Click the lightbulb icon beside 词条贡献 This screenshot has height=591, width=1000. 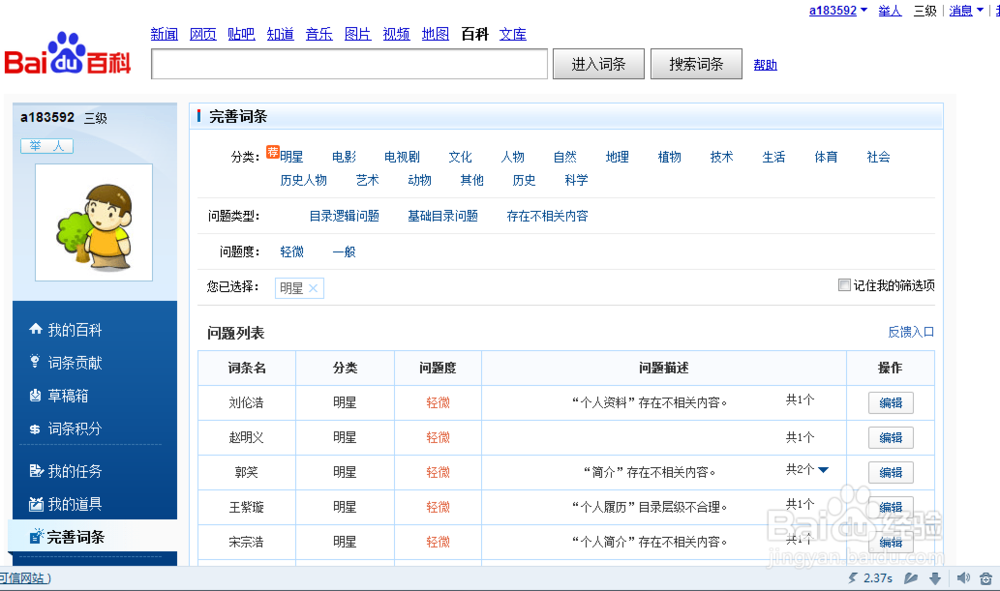pos(35,361)
